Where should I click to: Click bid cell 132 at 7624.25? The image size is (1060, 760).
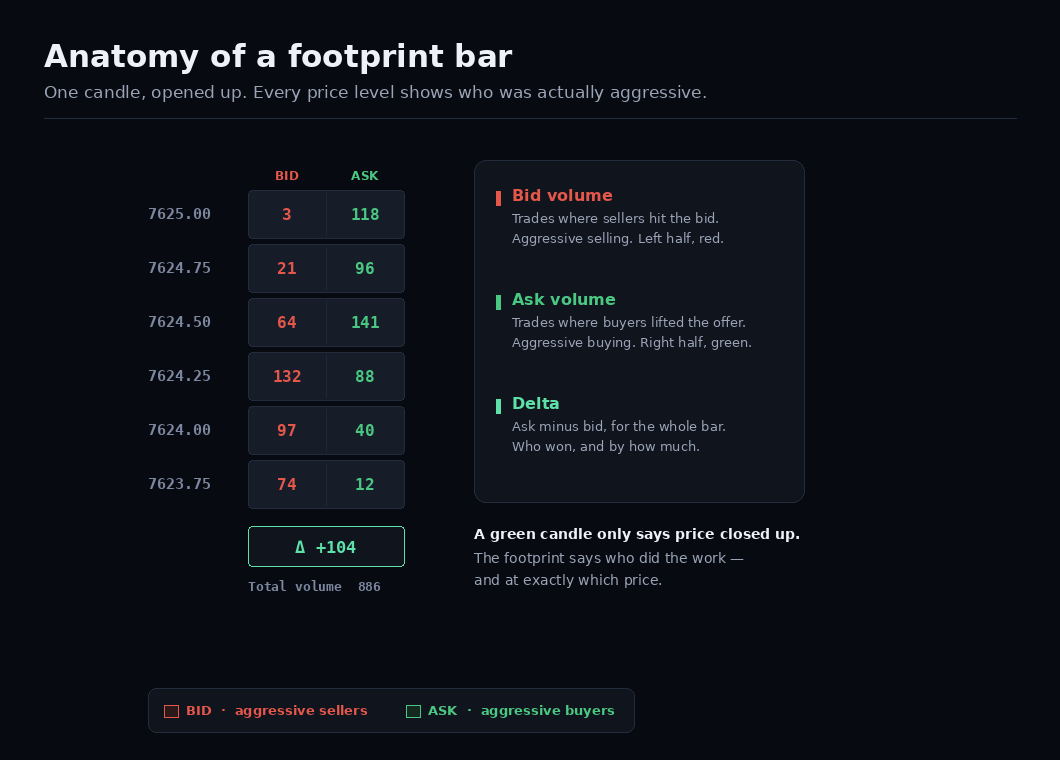(287, 377)
